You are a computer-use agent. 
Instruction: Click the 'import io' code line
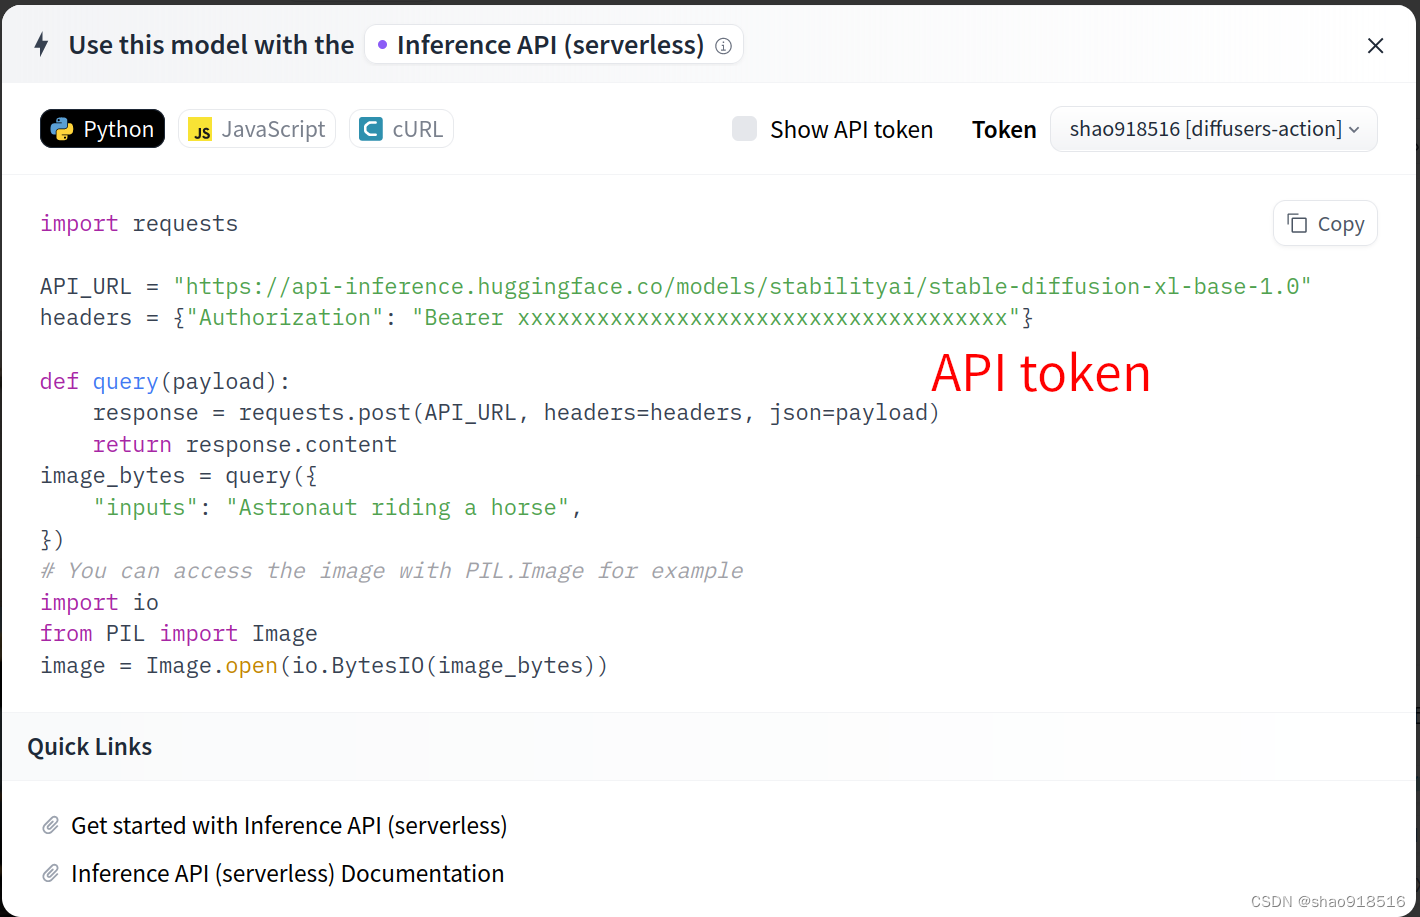[99, 602]
